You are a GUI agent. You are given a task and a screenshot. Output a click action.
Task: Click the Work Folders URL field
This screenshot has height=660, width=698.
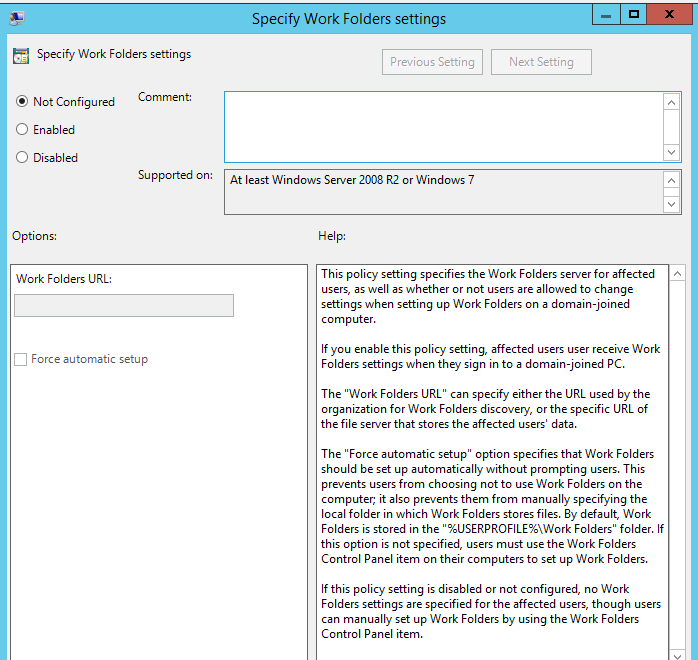tap(124, 306)
